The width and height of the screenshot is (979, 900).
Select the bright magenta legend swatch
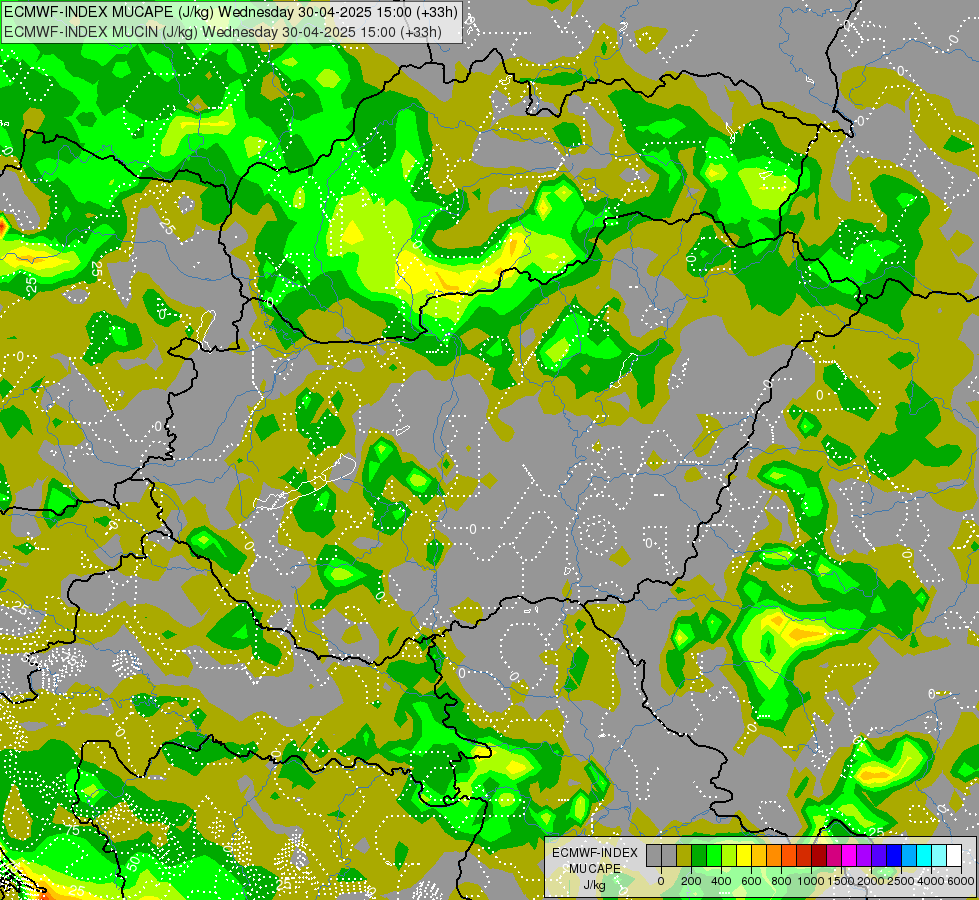click(850, 855)
